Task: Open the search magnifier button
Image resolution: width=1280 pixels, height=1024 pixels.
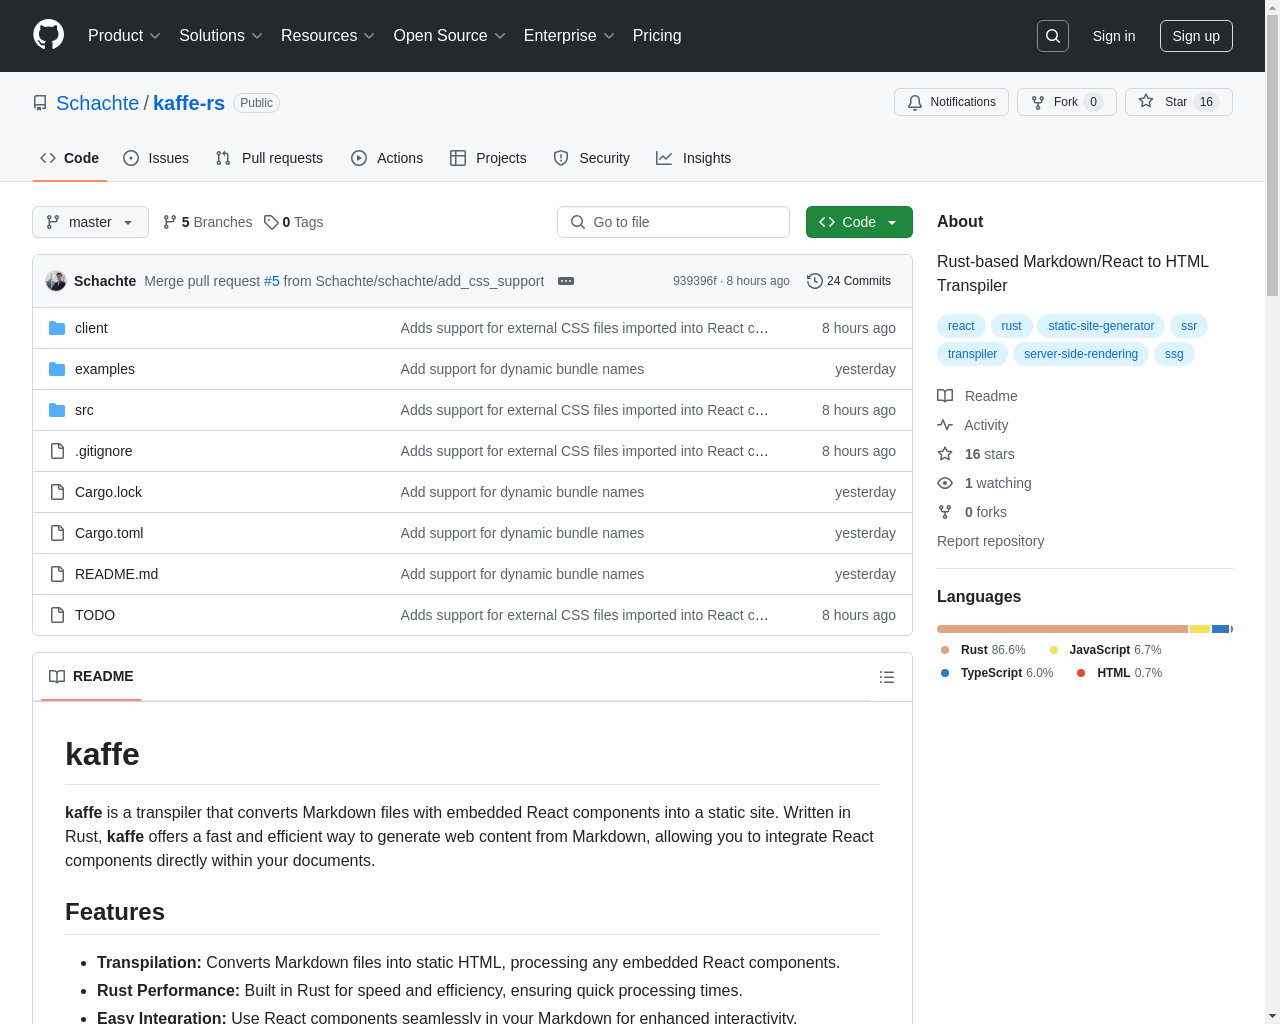Action: click(1053, 36)
